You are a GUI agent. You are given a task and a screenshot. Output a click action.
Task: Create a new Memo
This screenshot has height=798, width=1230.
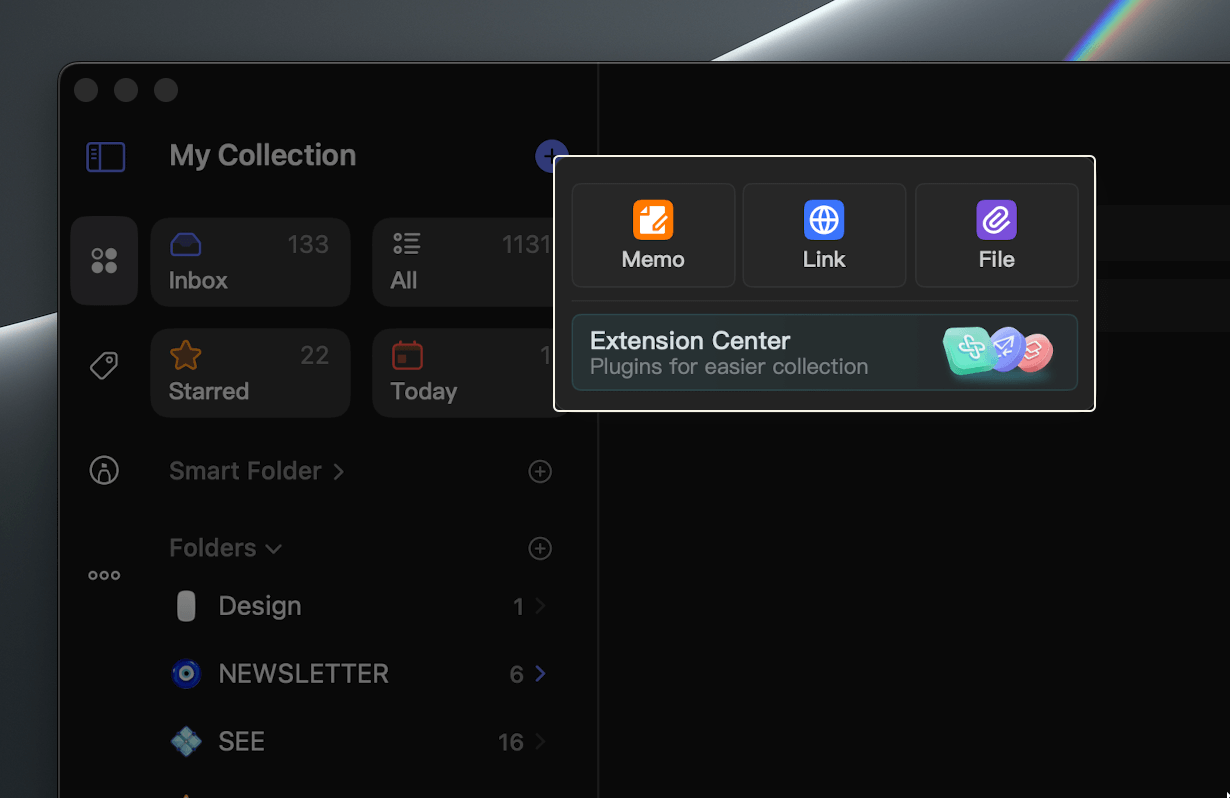point(653,235)
